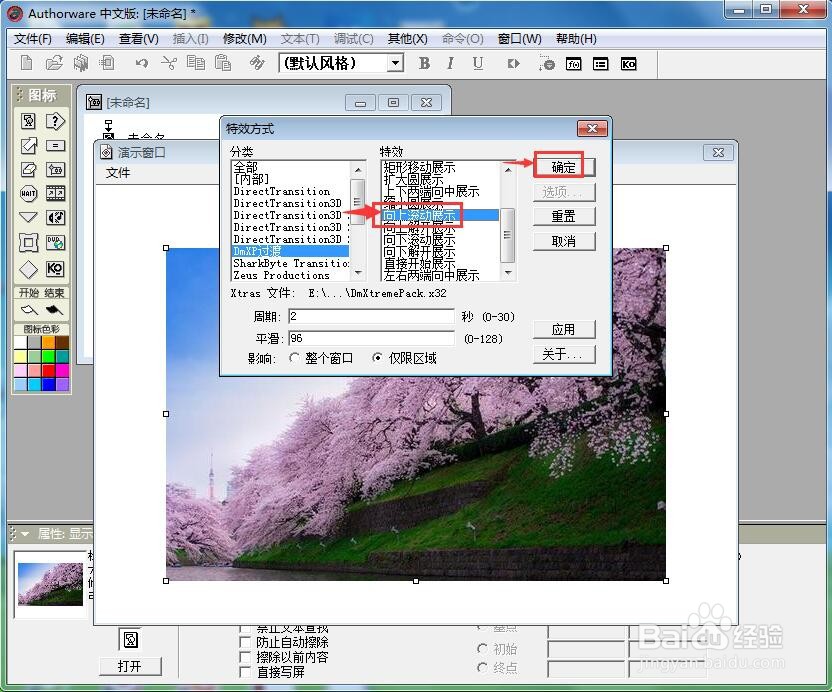Image resolution: width=832 pixels, height=692 pixels.
Task: Select the area only radio option
Action: [x=377, y=358]
